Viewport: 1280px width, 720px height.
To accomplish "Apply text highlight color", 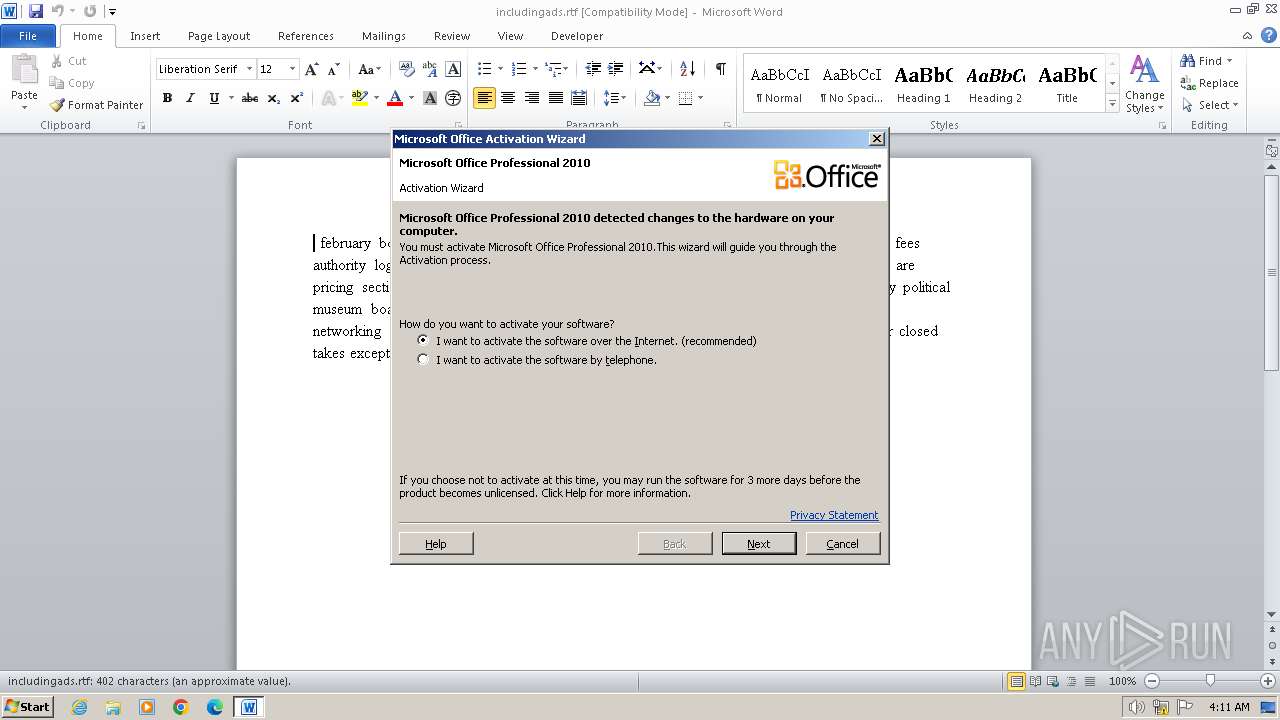I will pyautogui.click(x=360, y=98).
